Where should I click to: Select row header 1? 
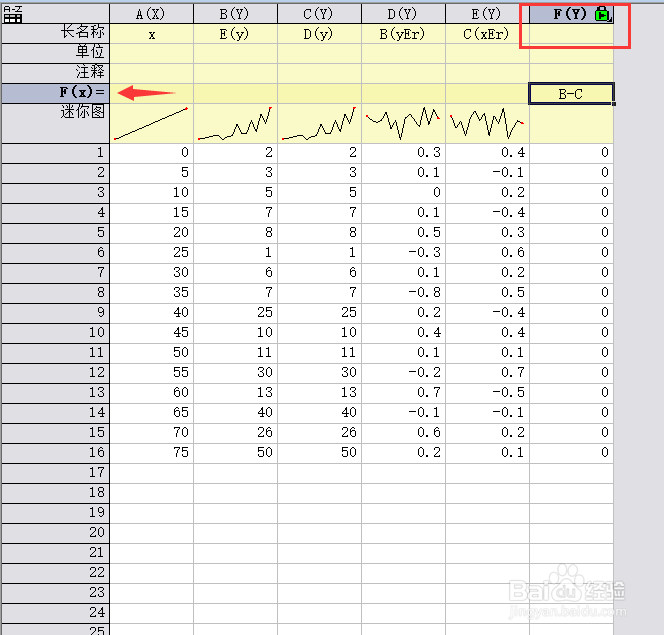[55, 152]
